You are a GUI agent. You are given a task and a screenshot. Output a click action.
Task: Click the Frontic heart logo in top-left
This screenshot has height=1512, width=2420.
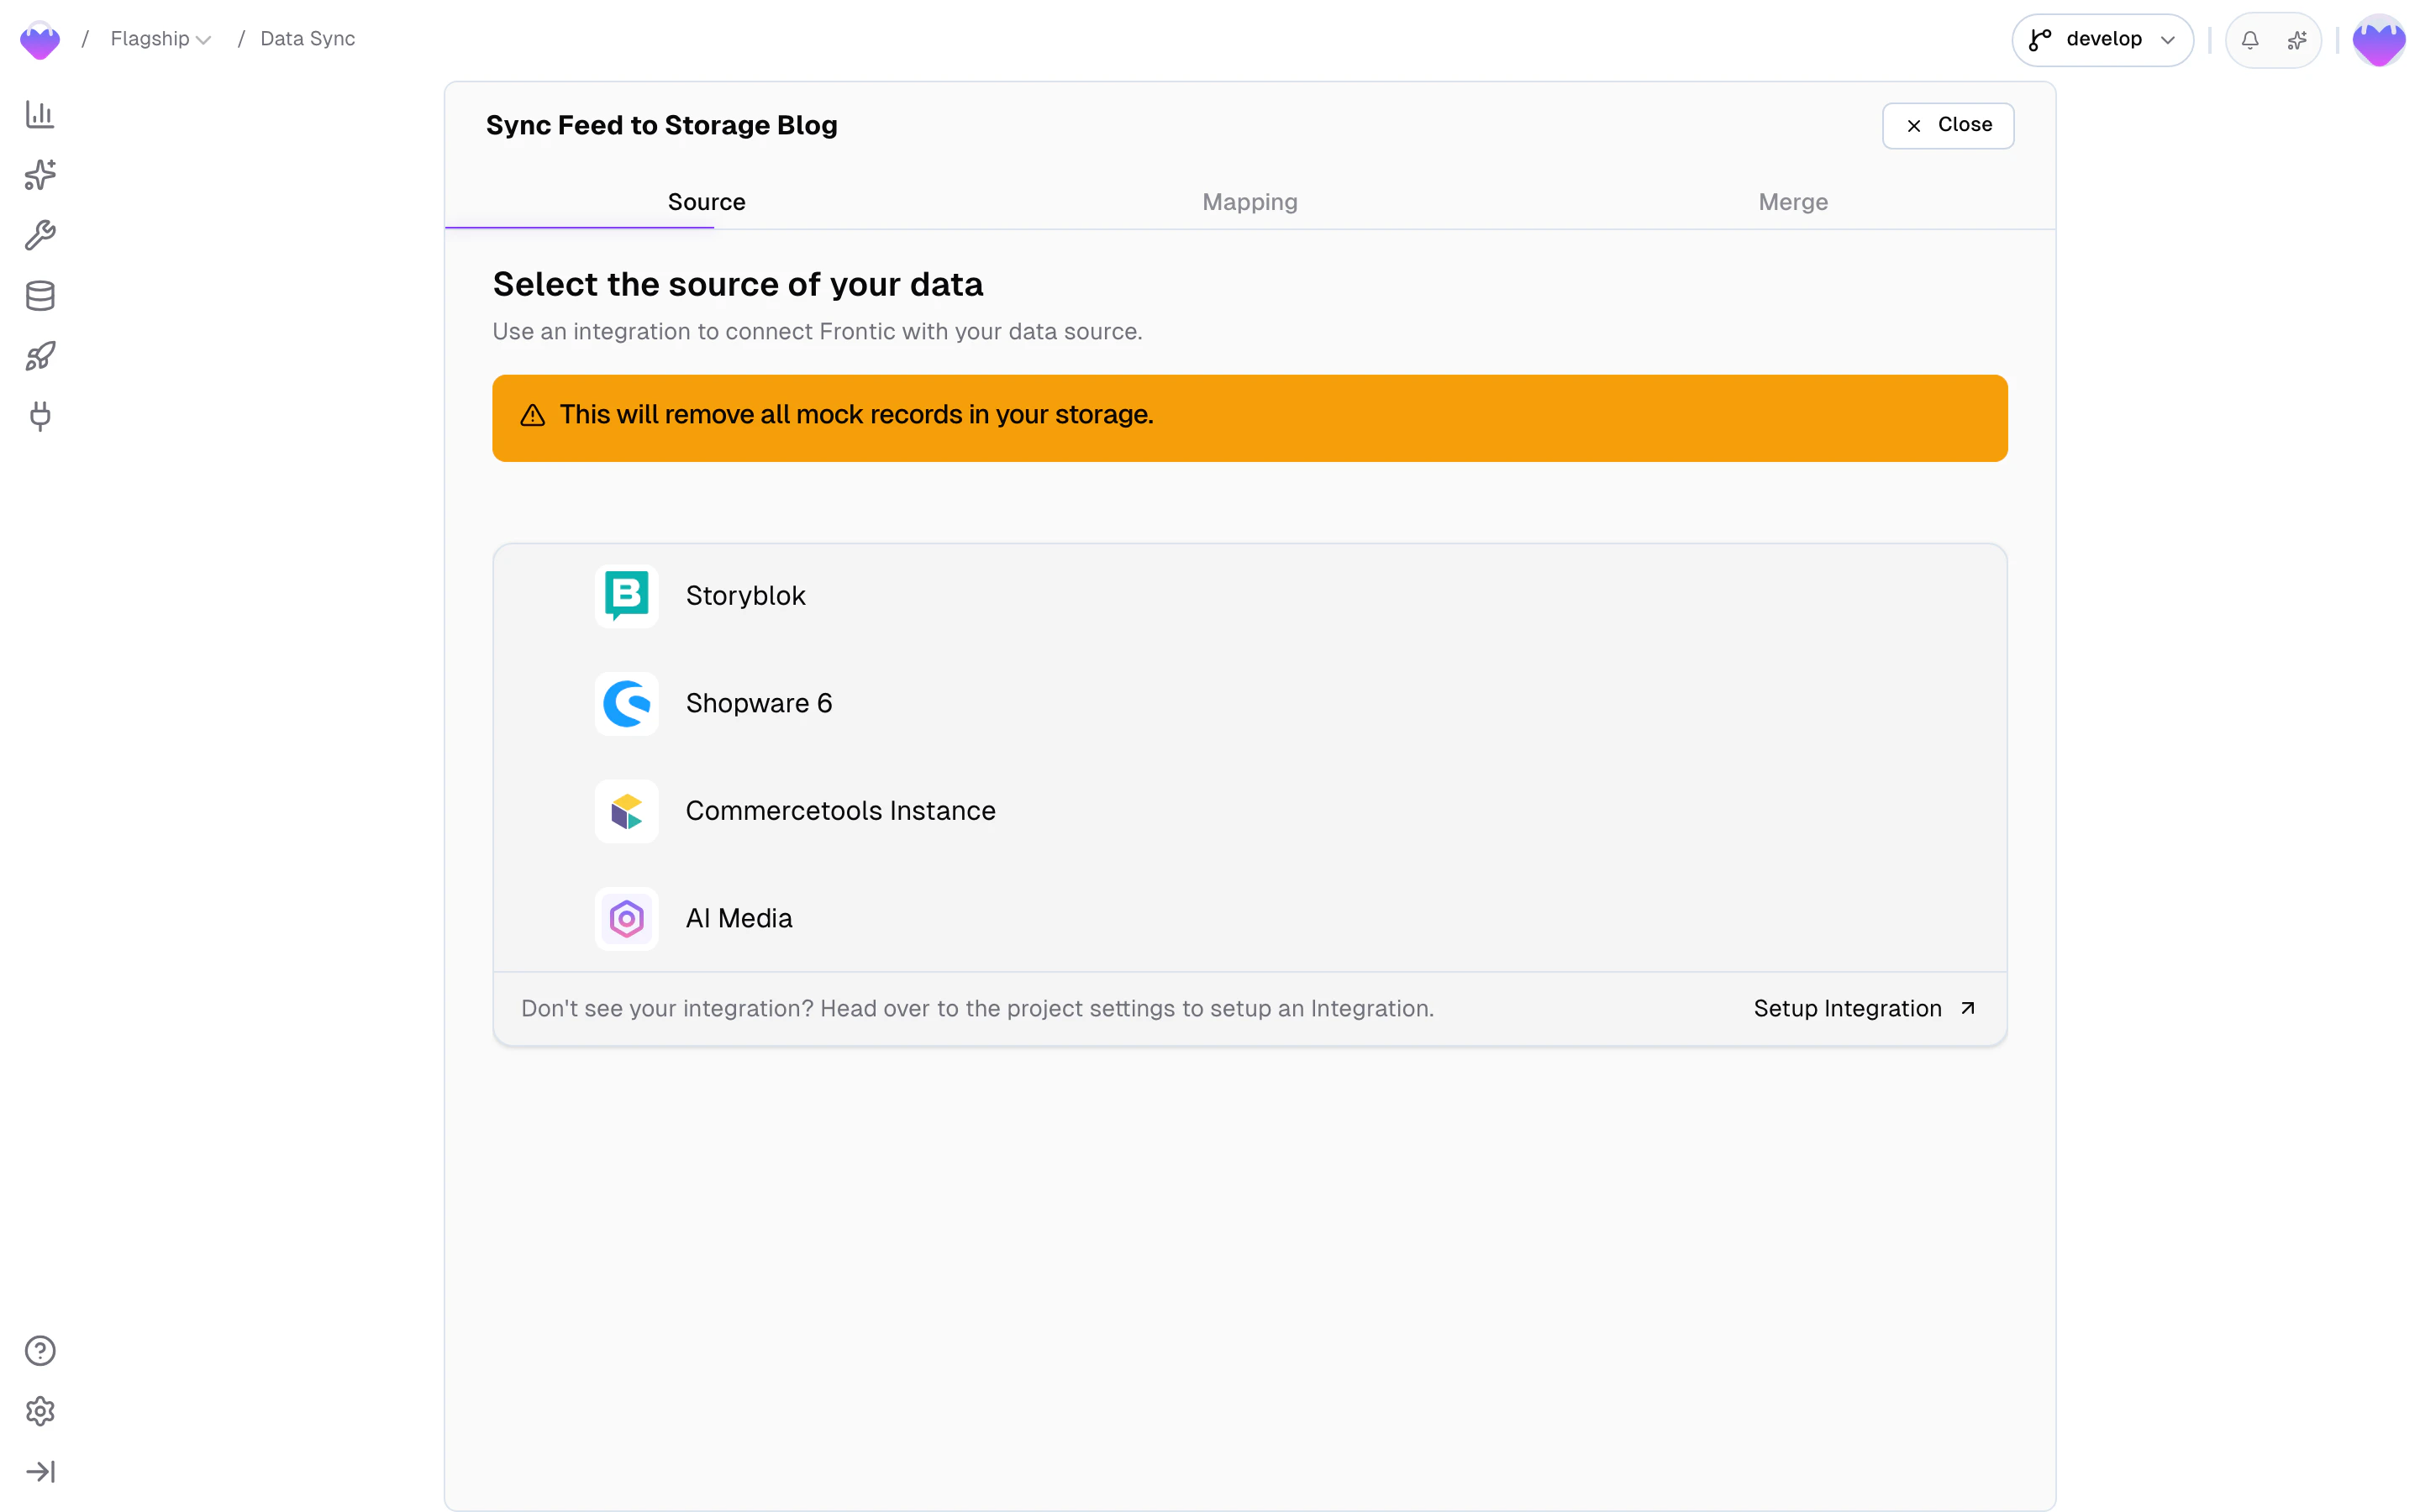tap(40, 40)
